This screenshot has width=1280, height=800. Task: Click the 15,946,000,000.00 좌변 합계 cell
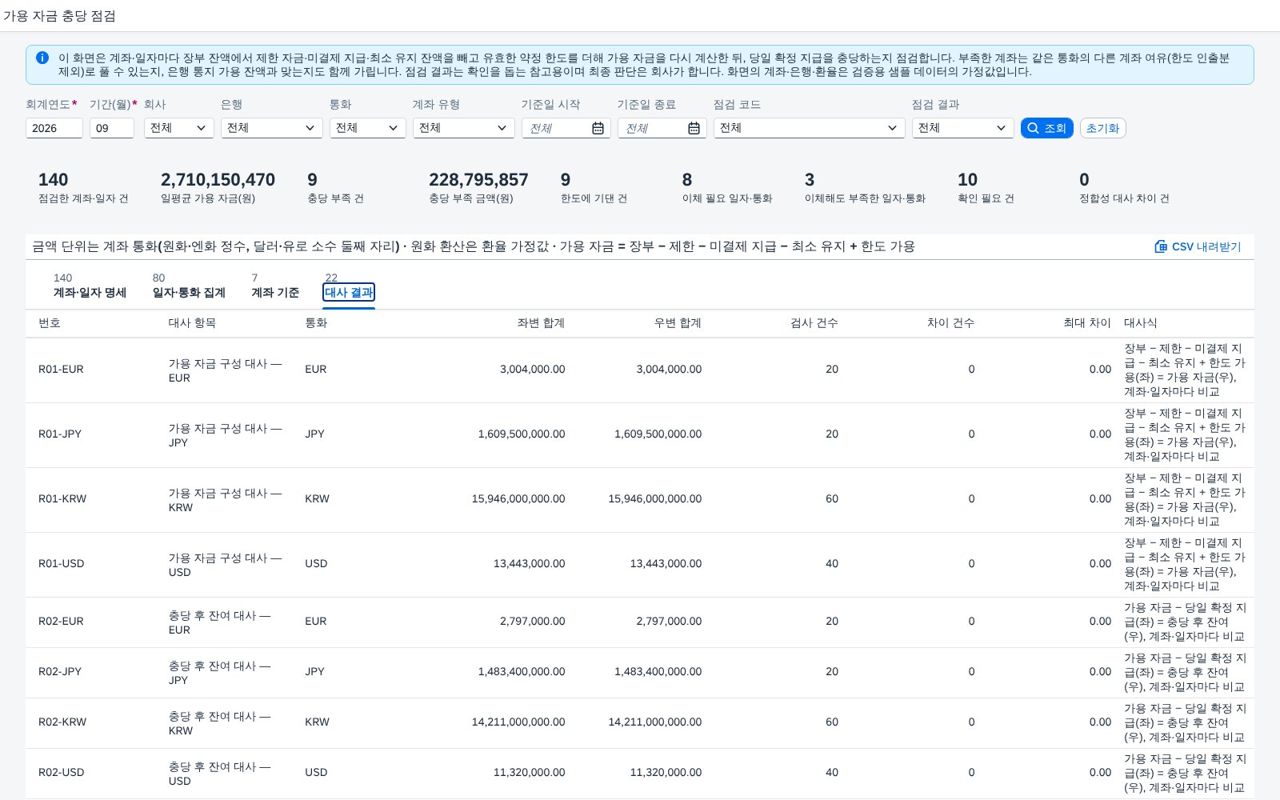(518, 499)
